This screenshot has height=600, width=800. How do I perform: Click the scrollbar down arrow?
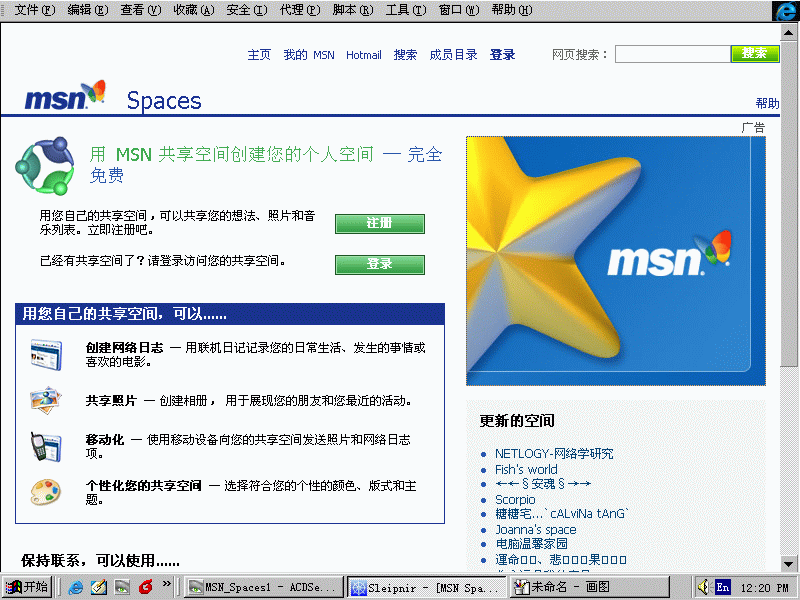788,564
